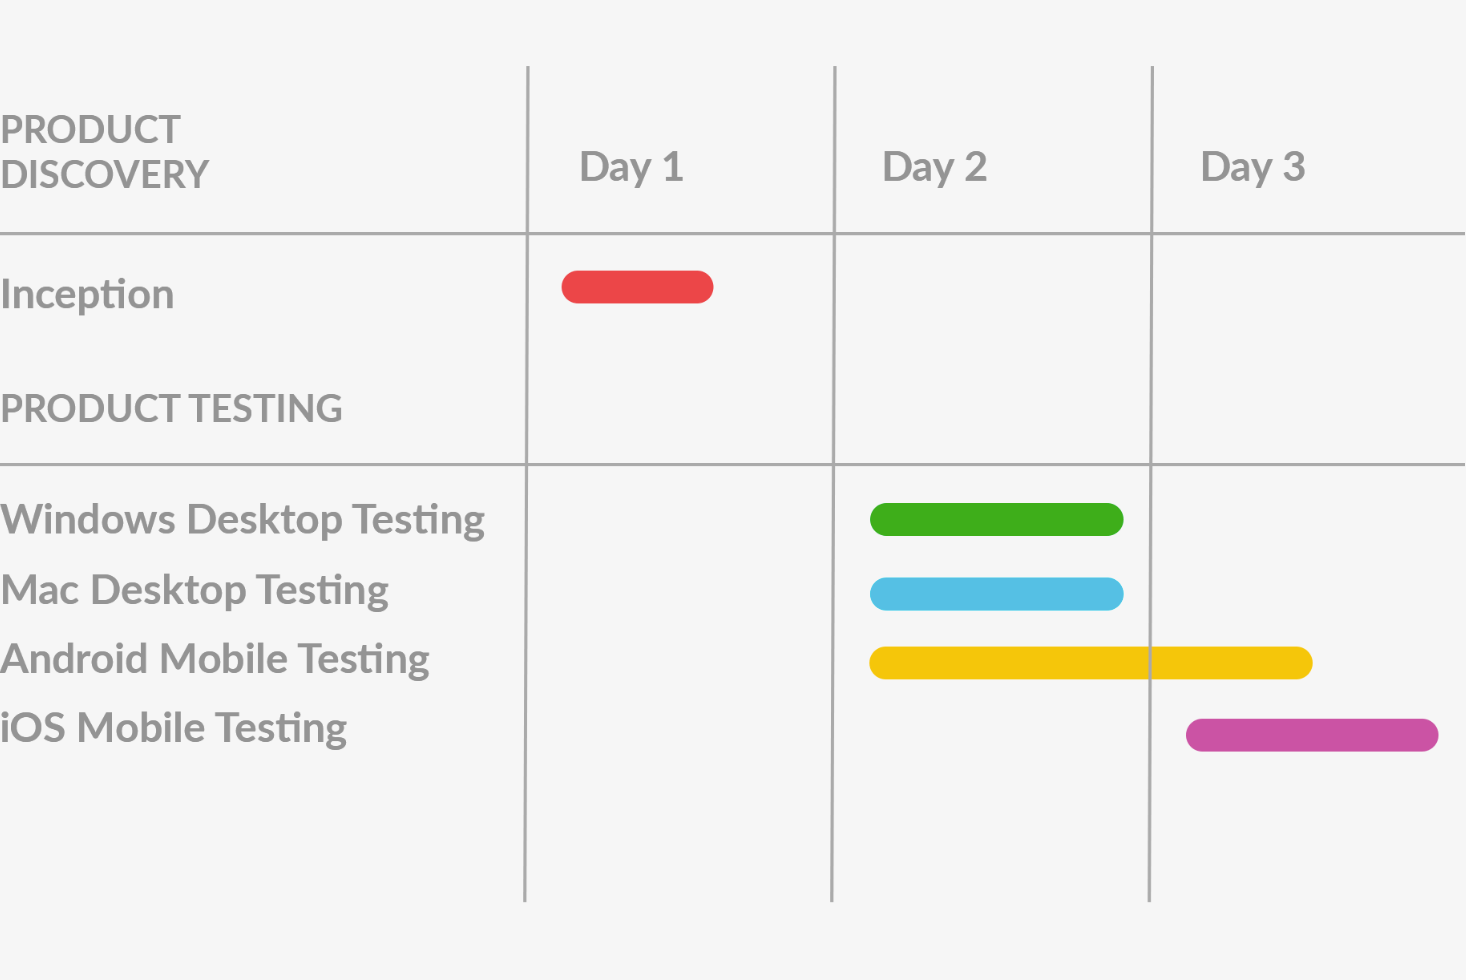Click the right end of the yellow bar
This screenshot has width=1466, height=980.
1298,663
